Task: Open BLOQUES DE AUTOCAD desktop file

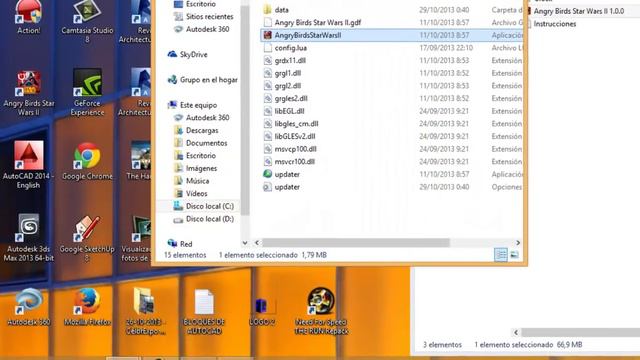Action: coord(204,312)
